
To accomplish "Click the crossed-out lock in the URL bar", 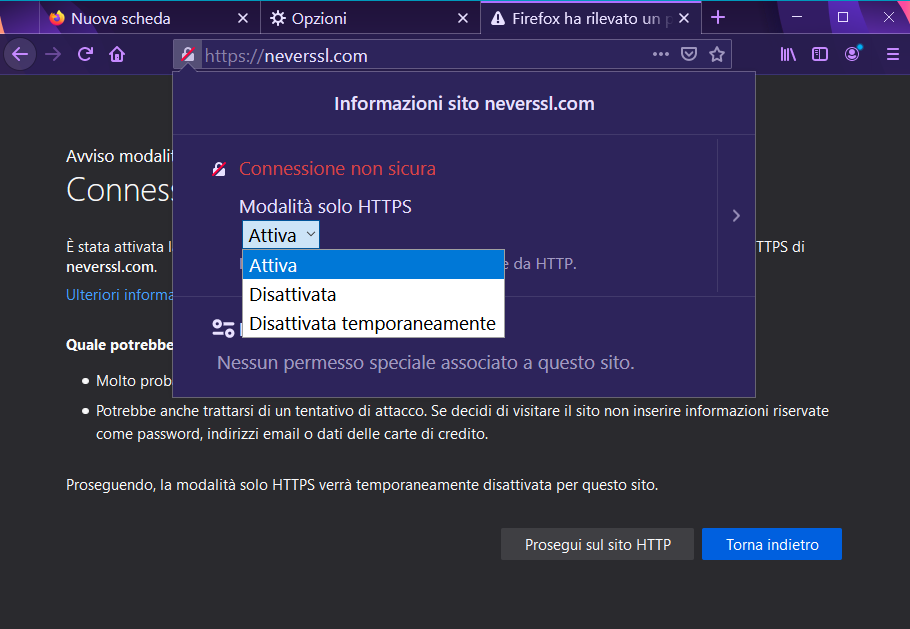I will [x=187, y=55].
